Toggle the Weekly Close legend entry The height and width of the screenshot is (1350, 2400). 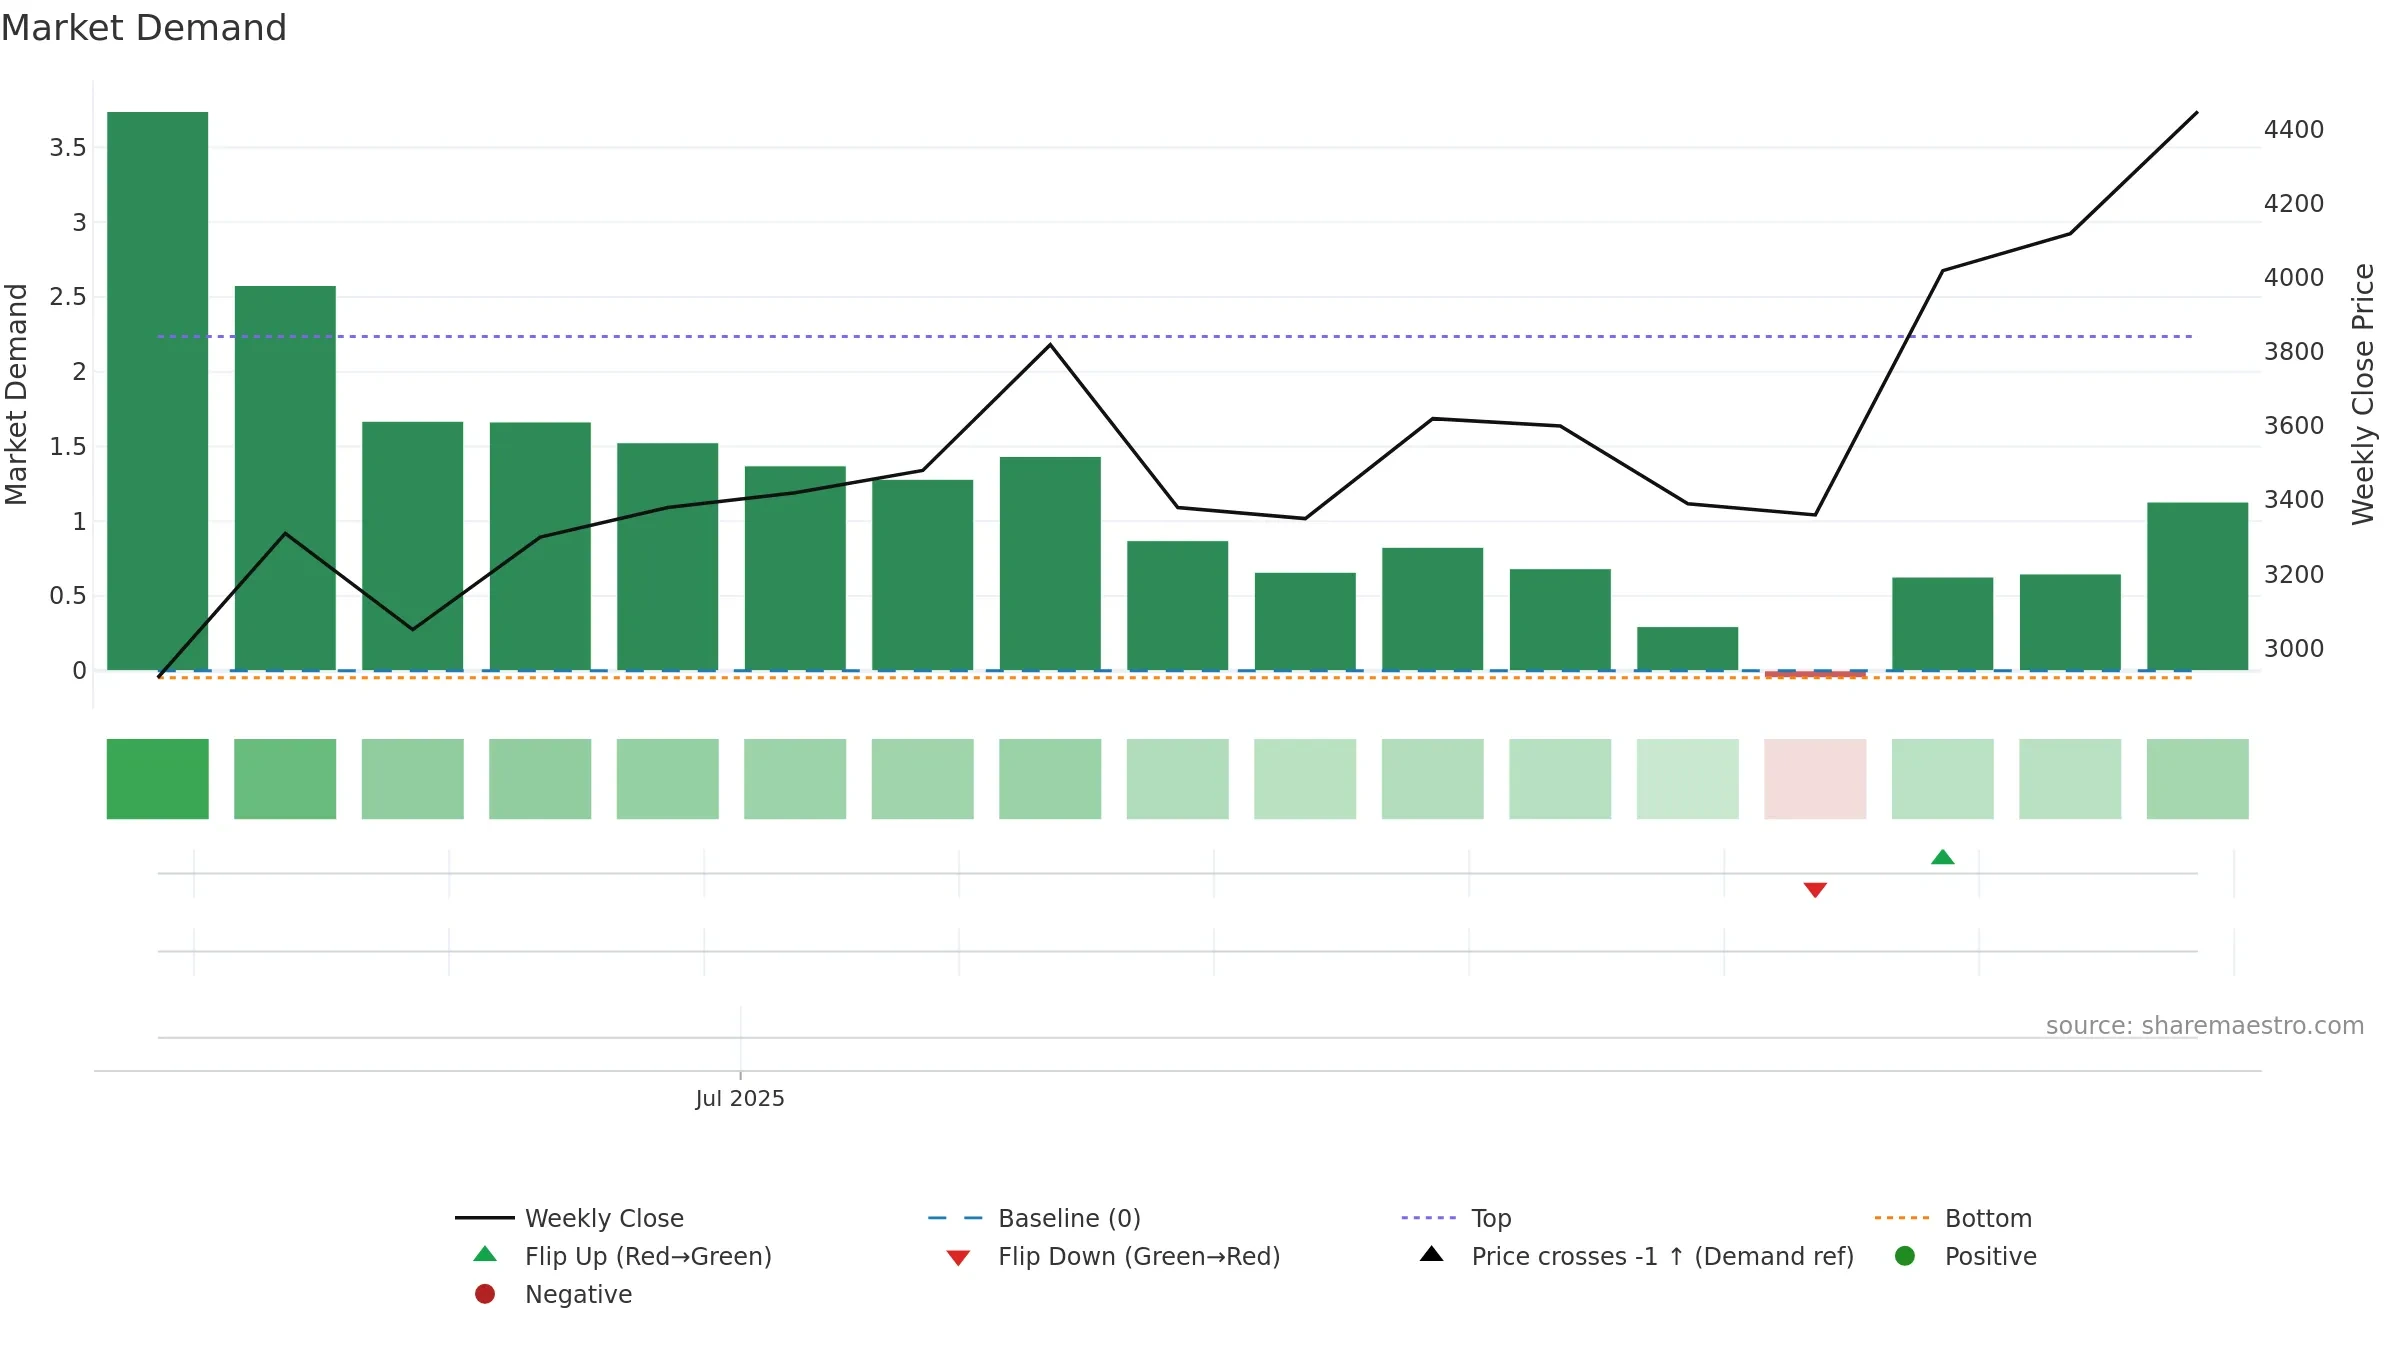pyautogui.click(x=570, y=1218)
